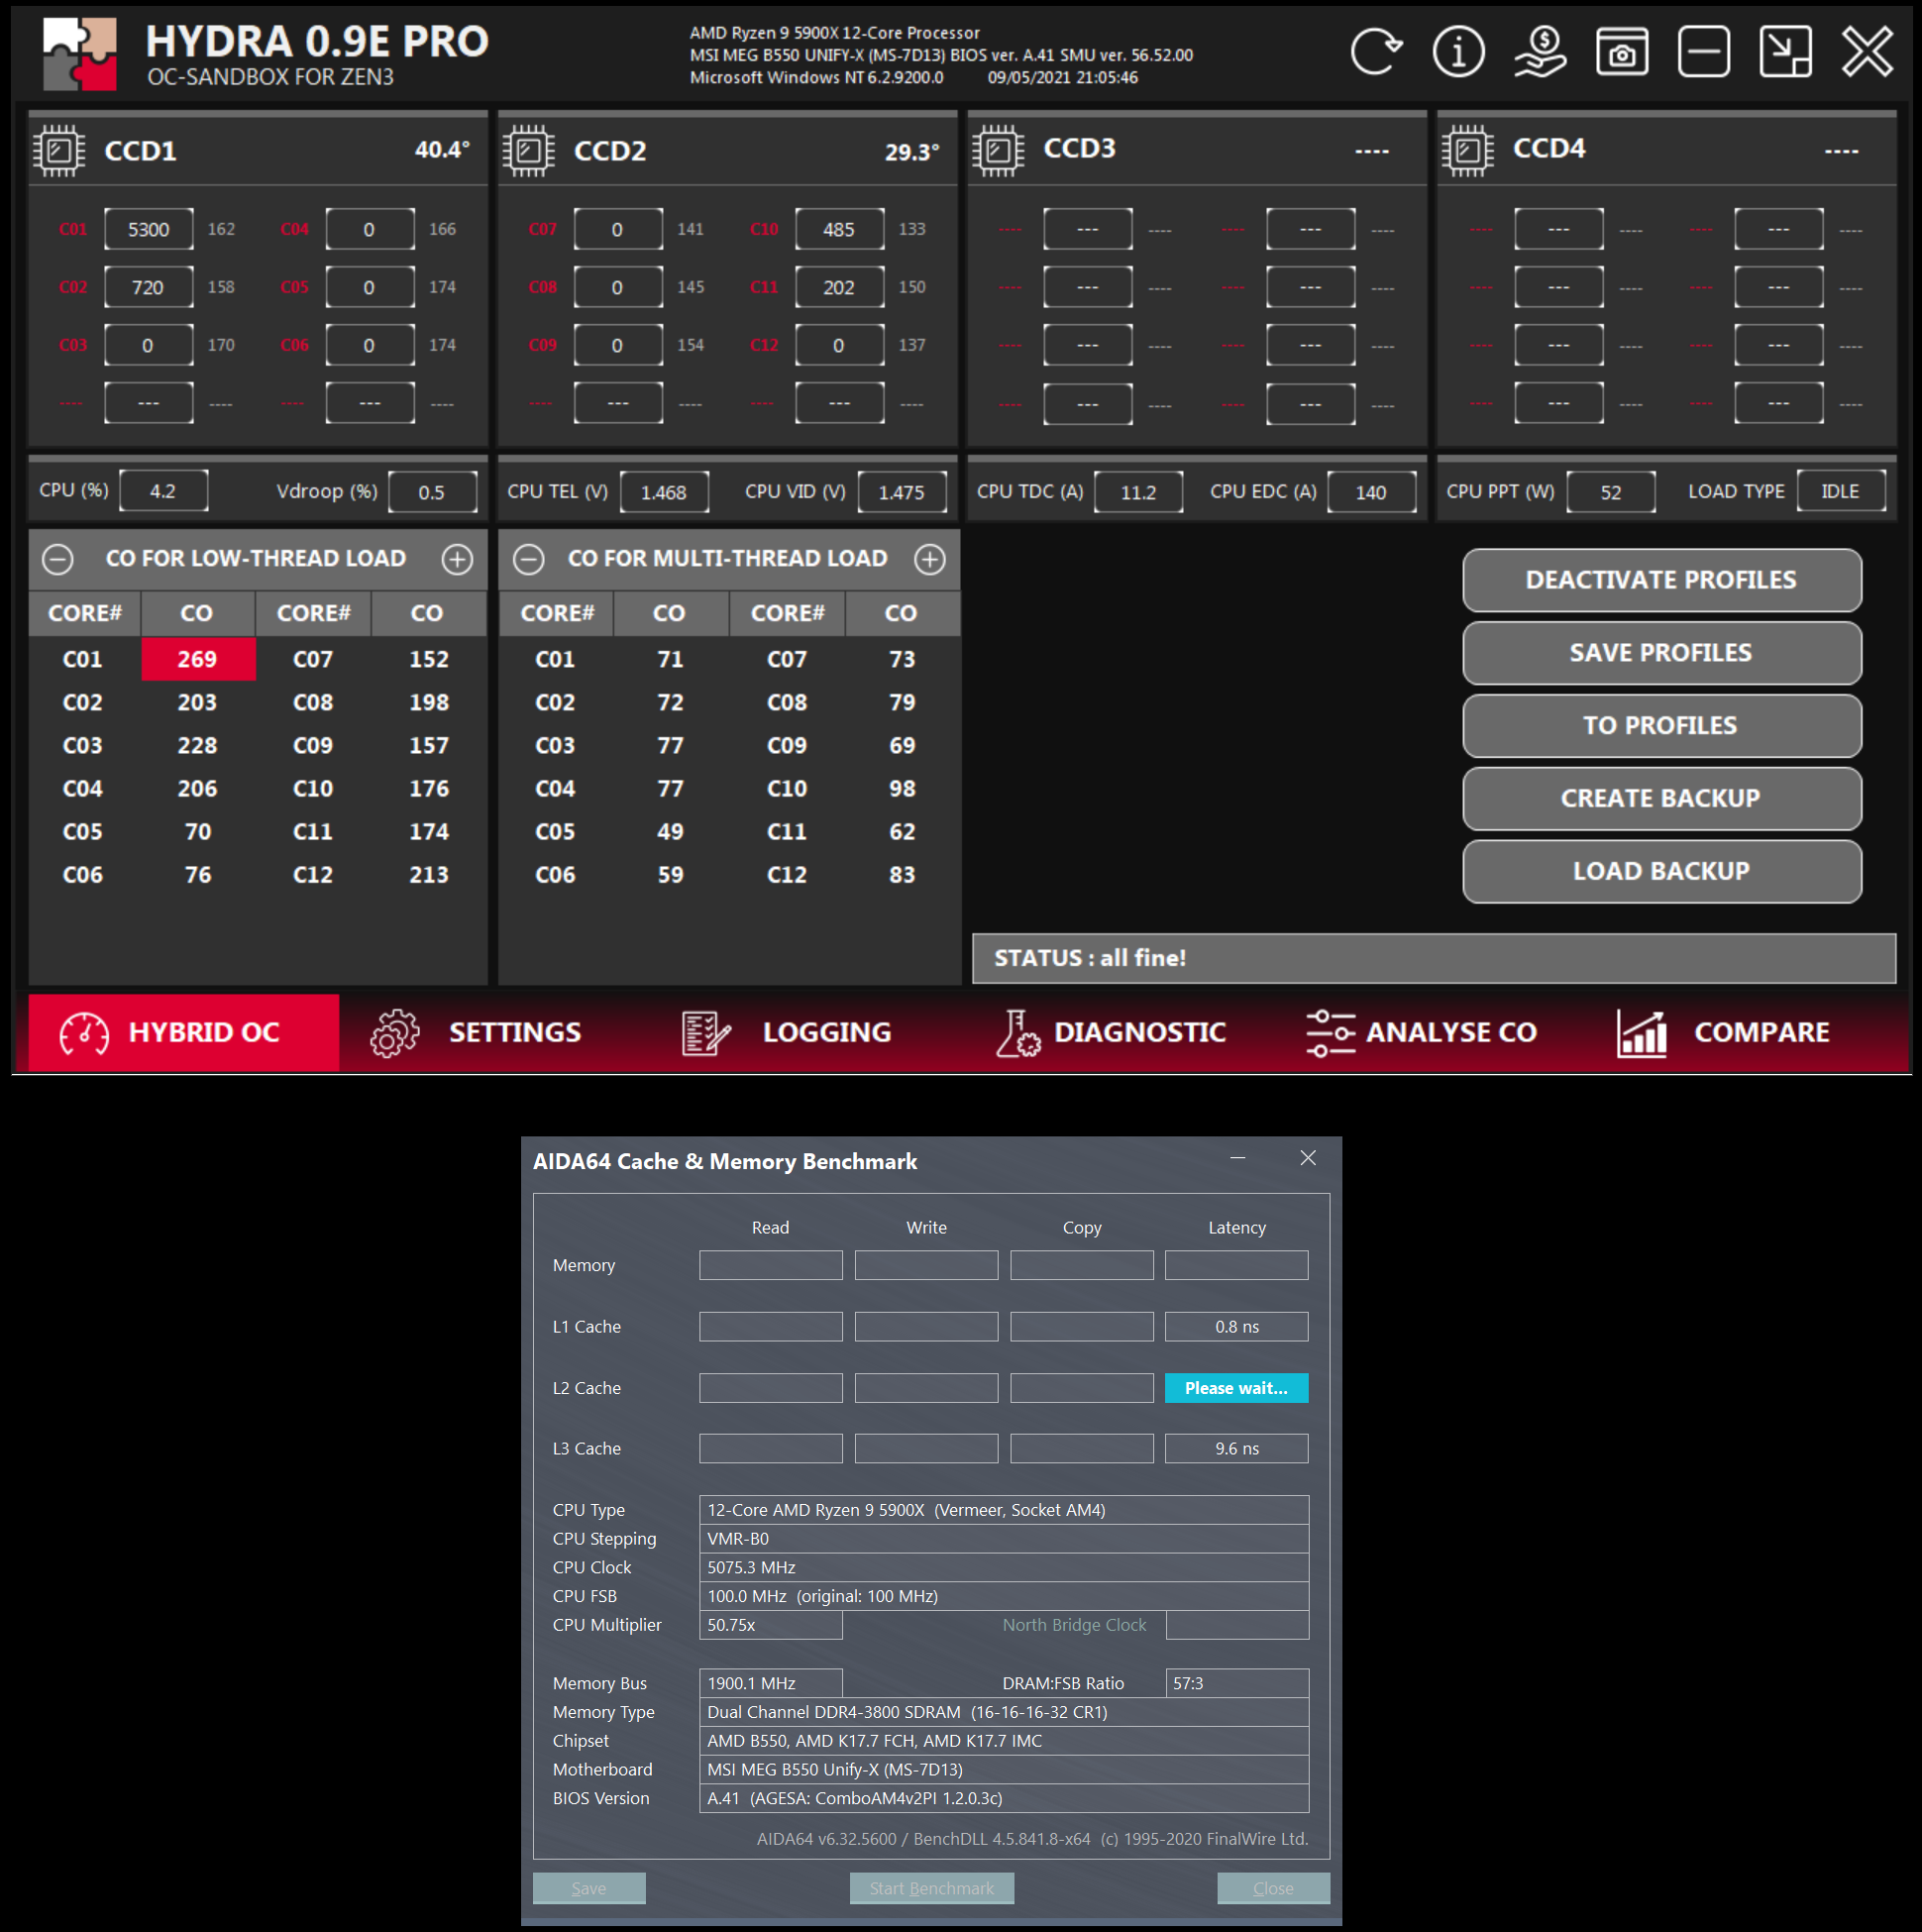Decrease multi-thread CO with minus button
1922x1932 pixels.
529,559
